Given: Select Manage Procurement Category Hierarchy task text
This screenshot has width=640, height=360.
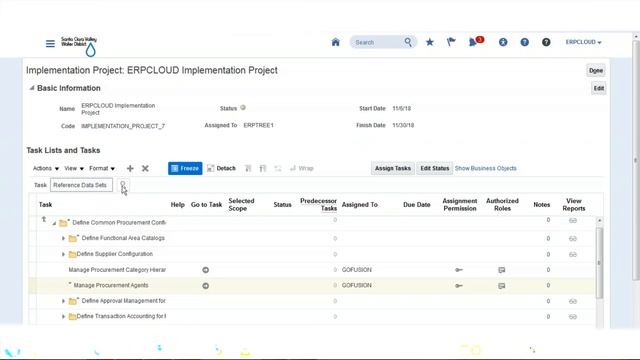Looking at the screenshot, I should [x=117, y=270].
